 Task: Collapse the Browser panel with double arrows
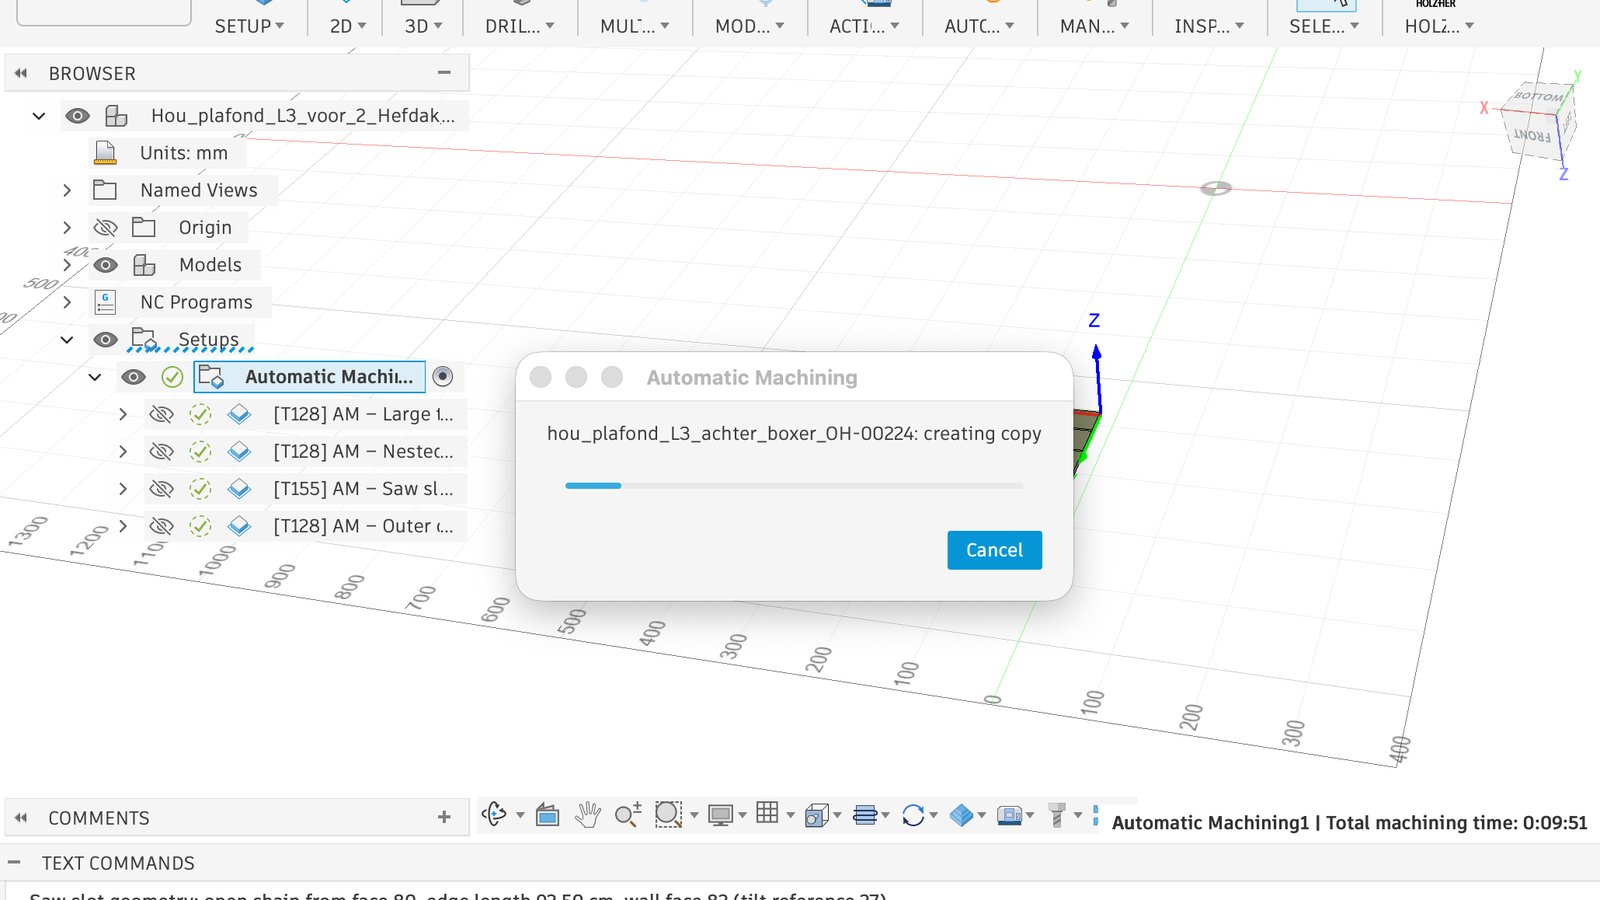pyautogui.click(x=21, y=73)
